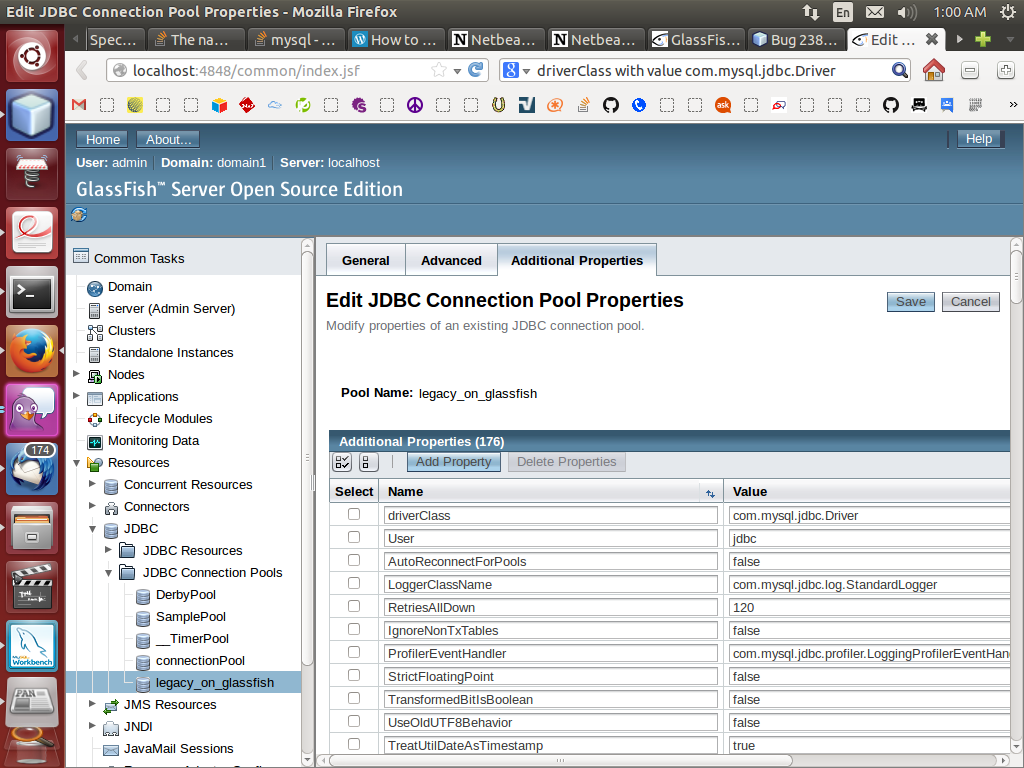Screen dimensions: 1024x768
Task: Expand the Applications tree node
Action: (x=76, y=396)
